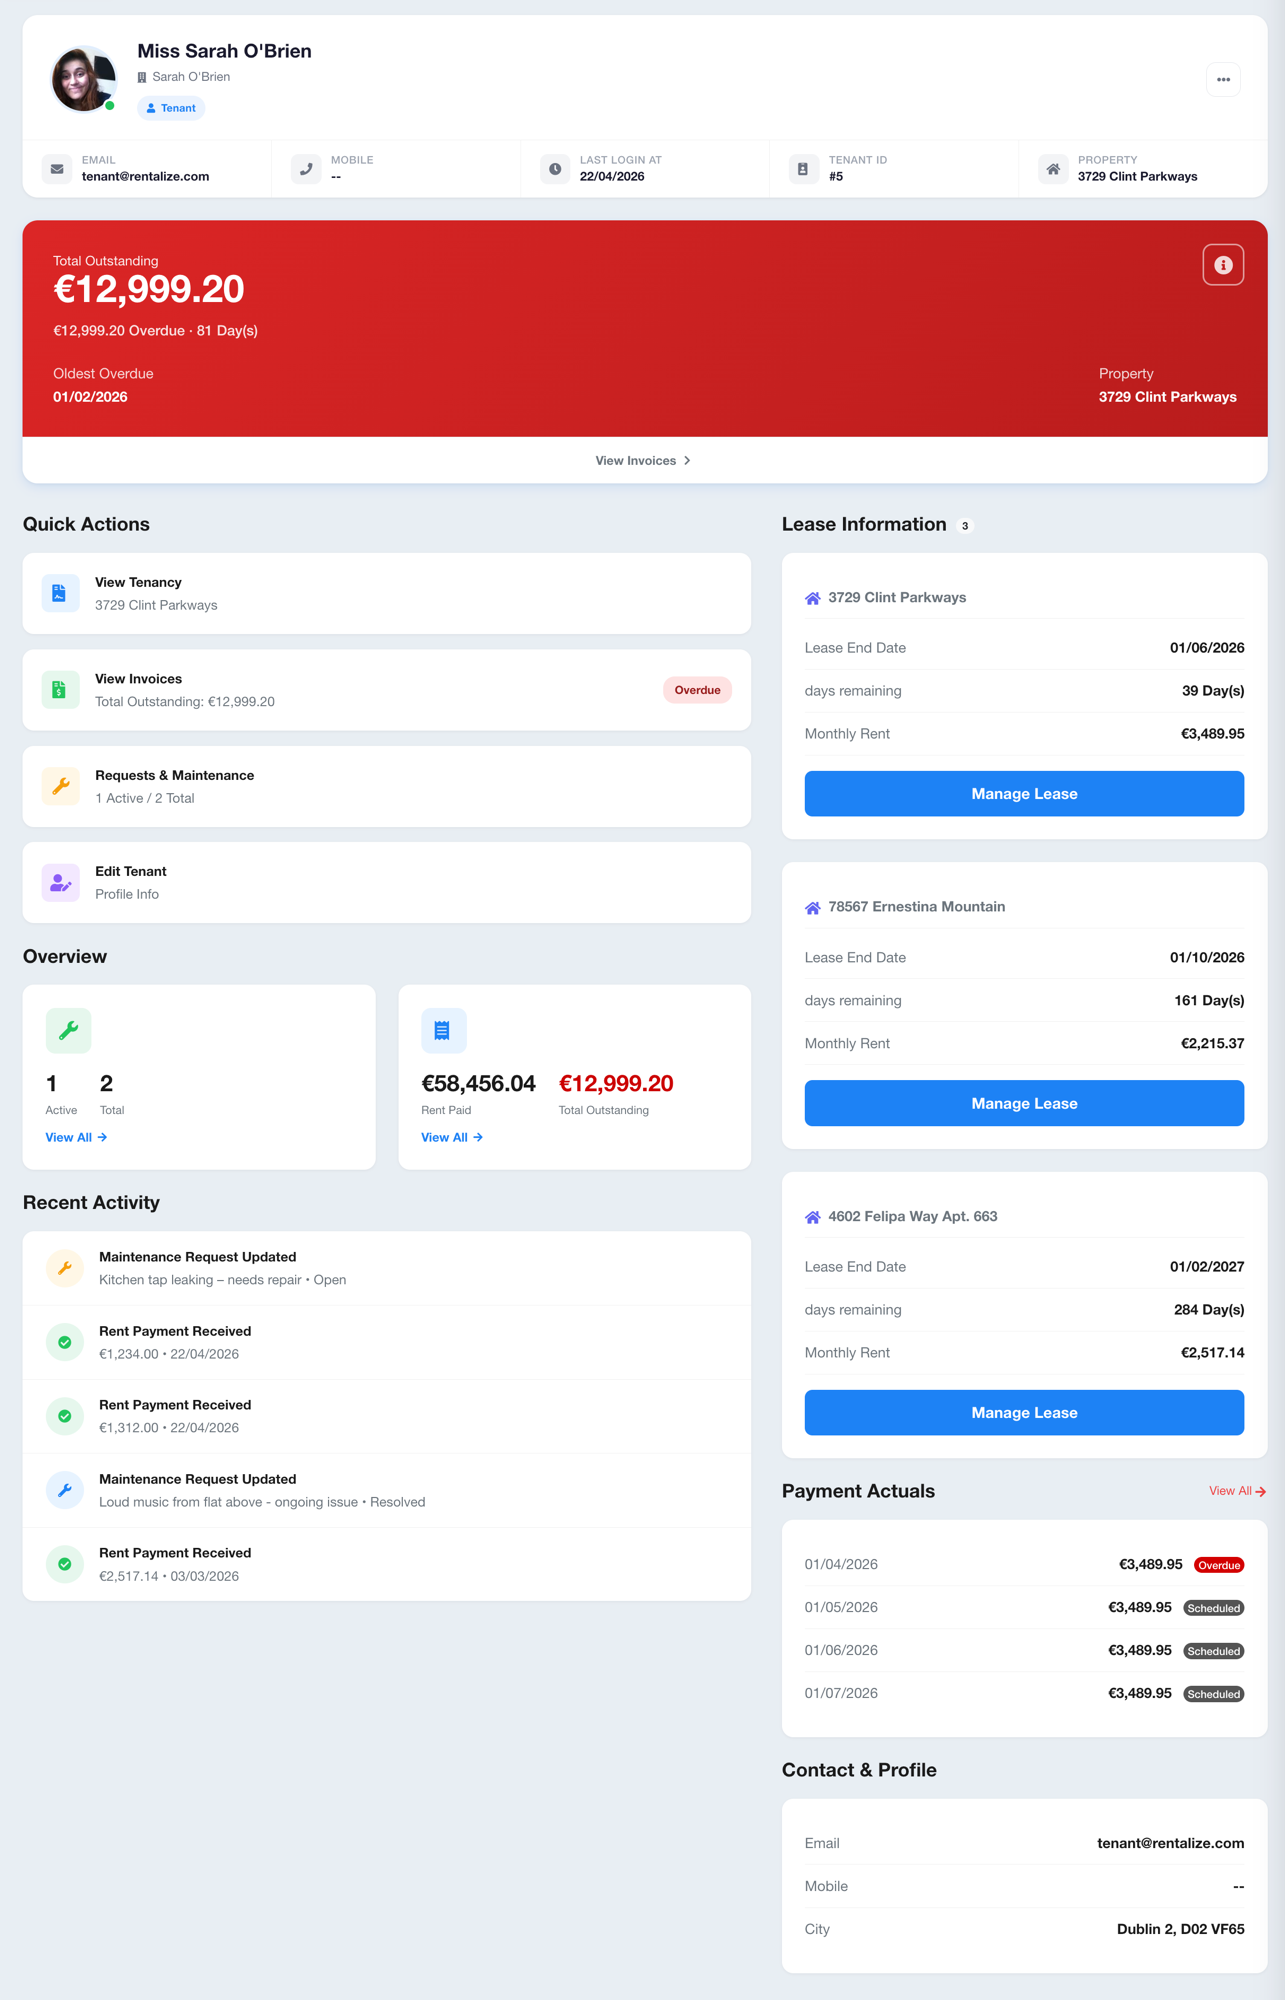
Task: Click the mobile phone icon
Action: click(x=306, y=169)
